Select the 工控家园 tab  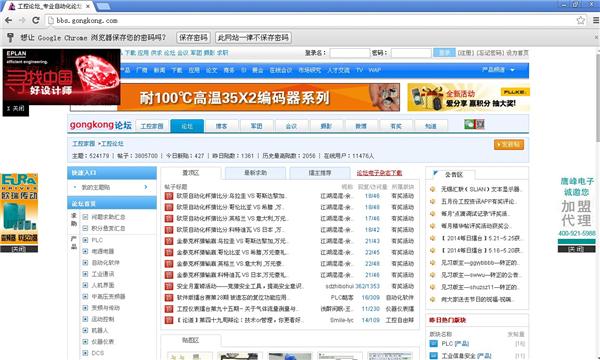pos(152,126)
